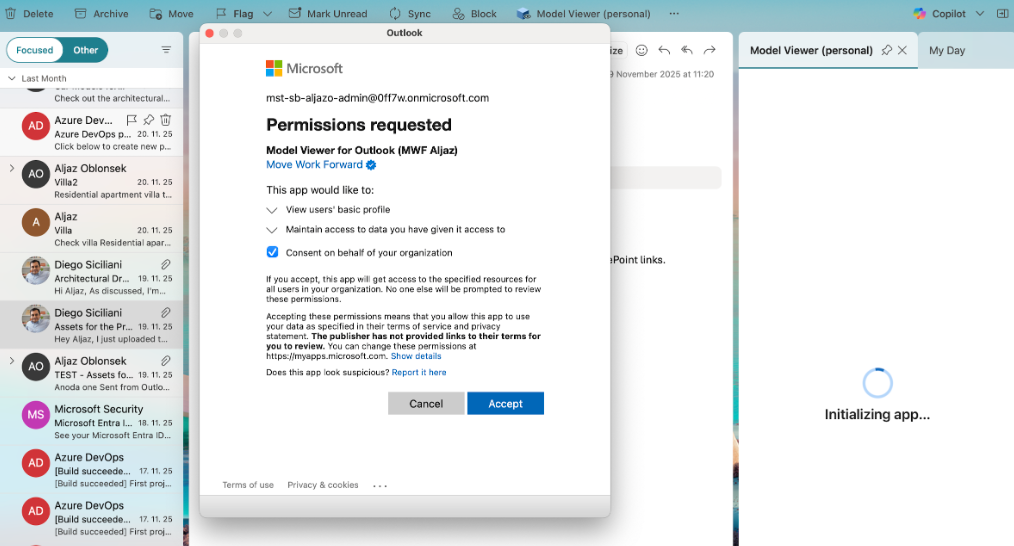Open Model Viewer (personal) add-in in toolbar
This screenshot has width=1014, height=546.
(583, 14)
